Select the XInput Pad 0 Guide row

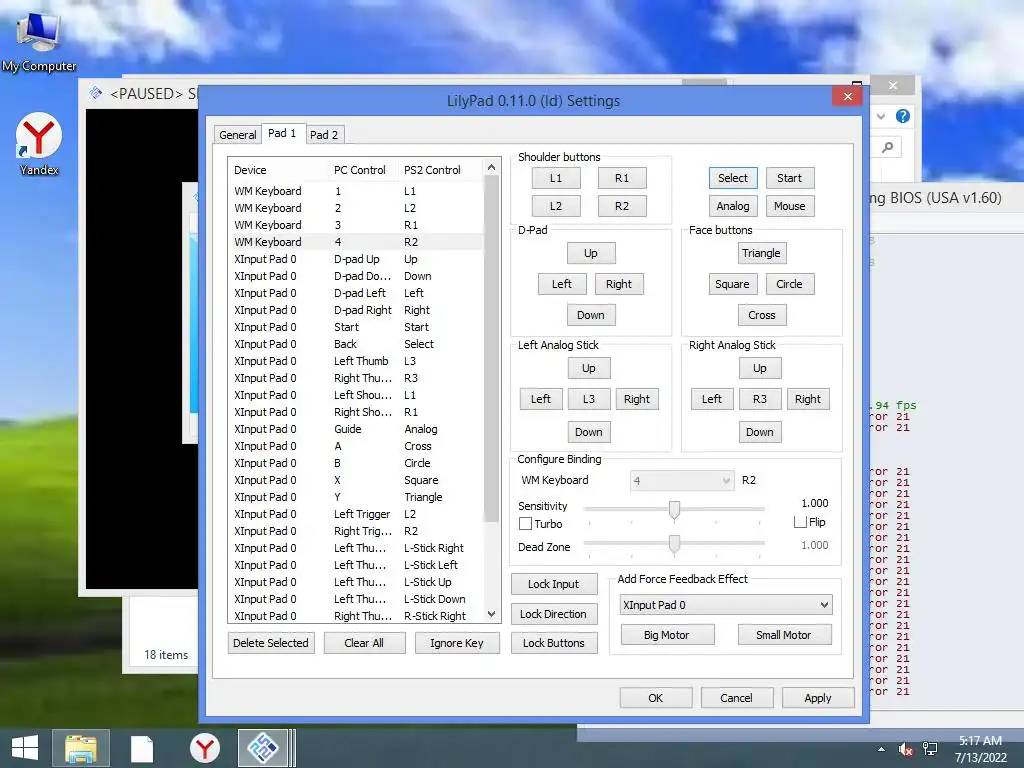tap(357, 429)
